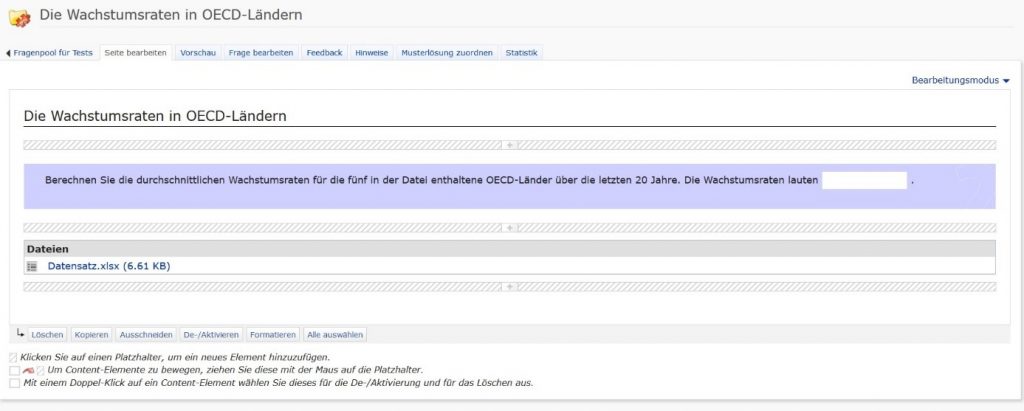Click the question pool icon beside the title
Screen dimensions: 1024x411
[19, 17]
